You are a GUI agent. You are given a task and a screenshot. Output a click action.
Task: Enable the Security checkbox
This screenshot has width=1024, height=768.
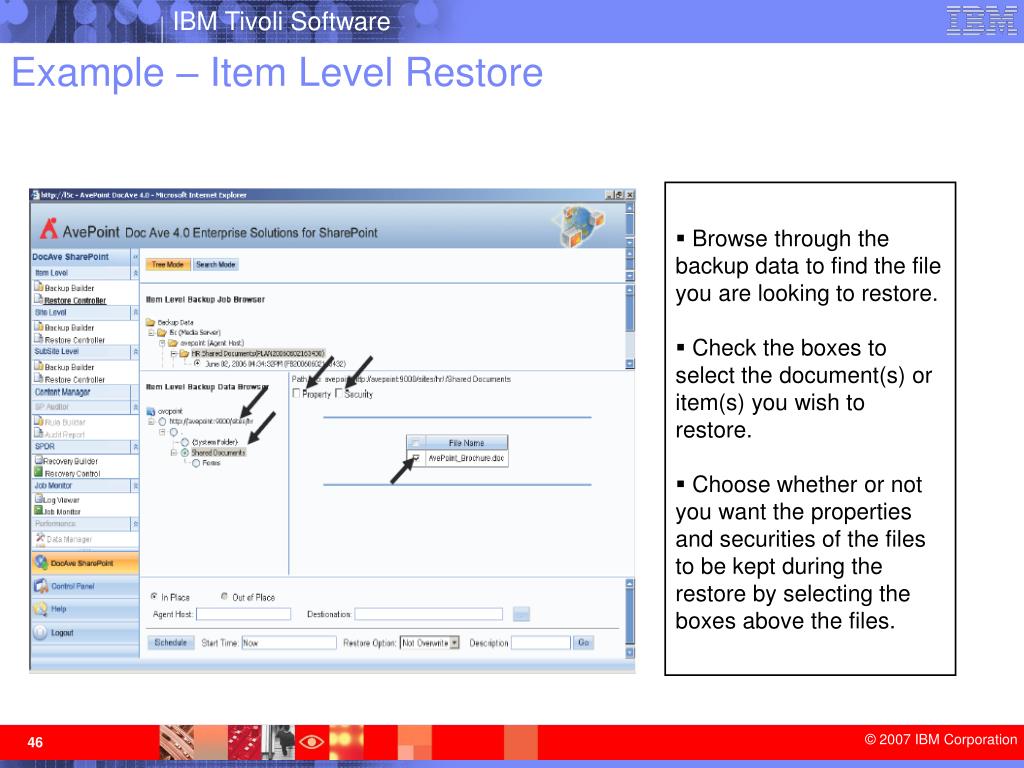(339, 393)
